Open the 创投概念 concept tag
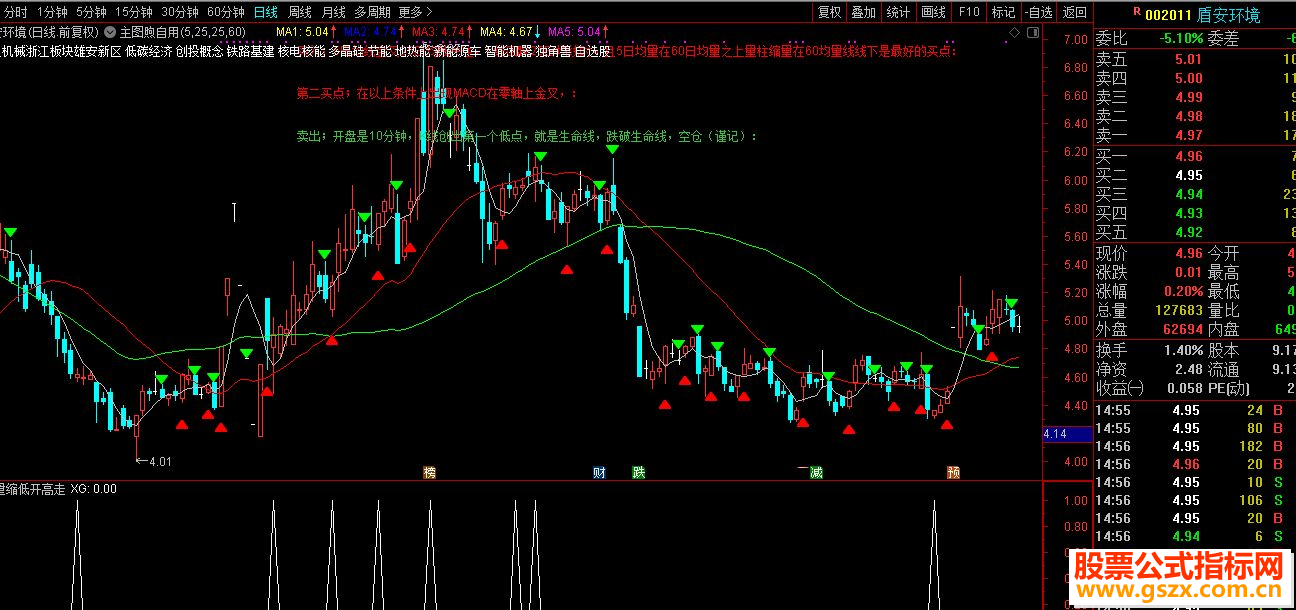Viewport: 1296px width, 610px height. (199, 51)
